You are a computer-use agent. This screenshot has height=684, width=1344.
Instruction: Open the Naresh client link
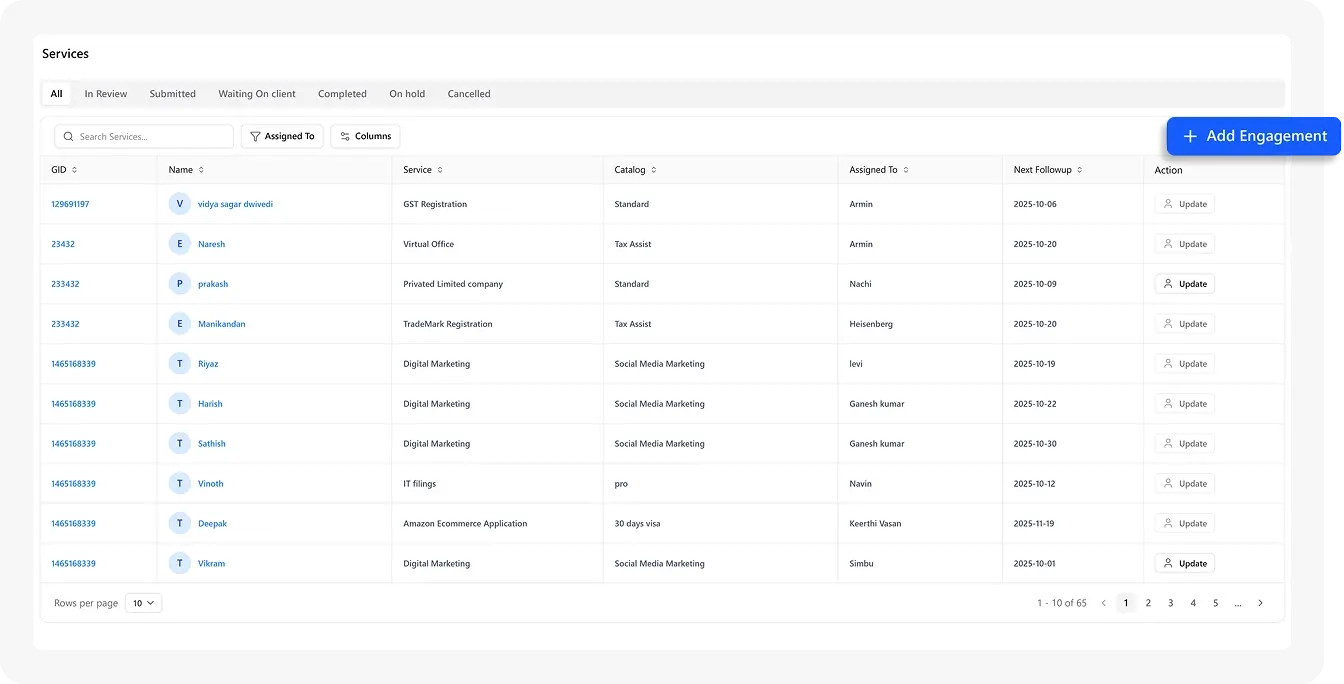211,244
